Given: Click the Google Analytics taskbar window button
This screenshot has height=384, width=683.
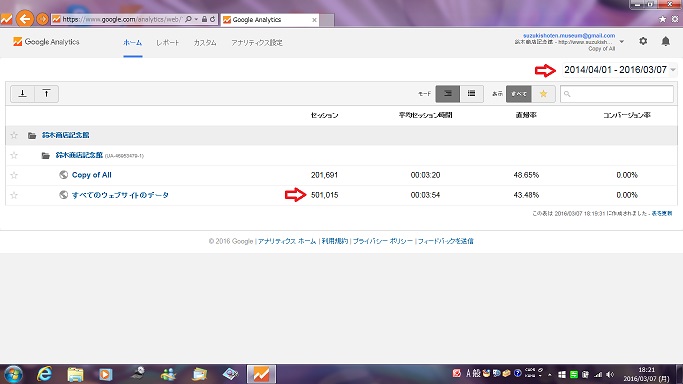Looking at the screenshot, I should tap(261, 374).
